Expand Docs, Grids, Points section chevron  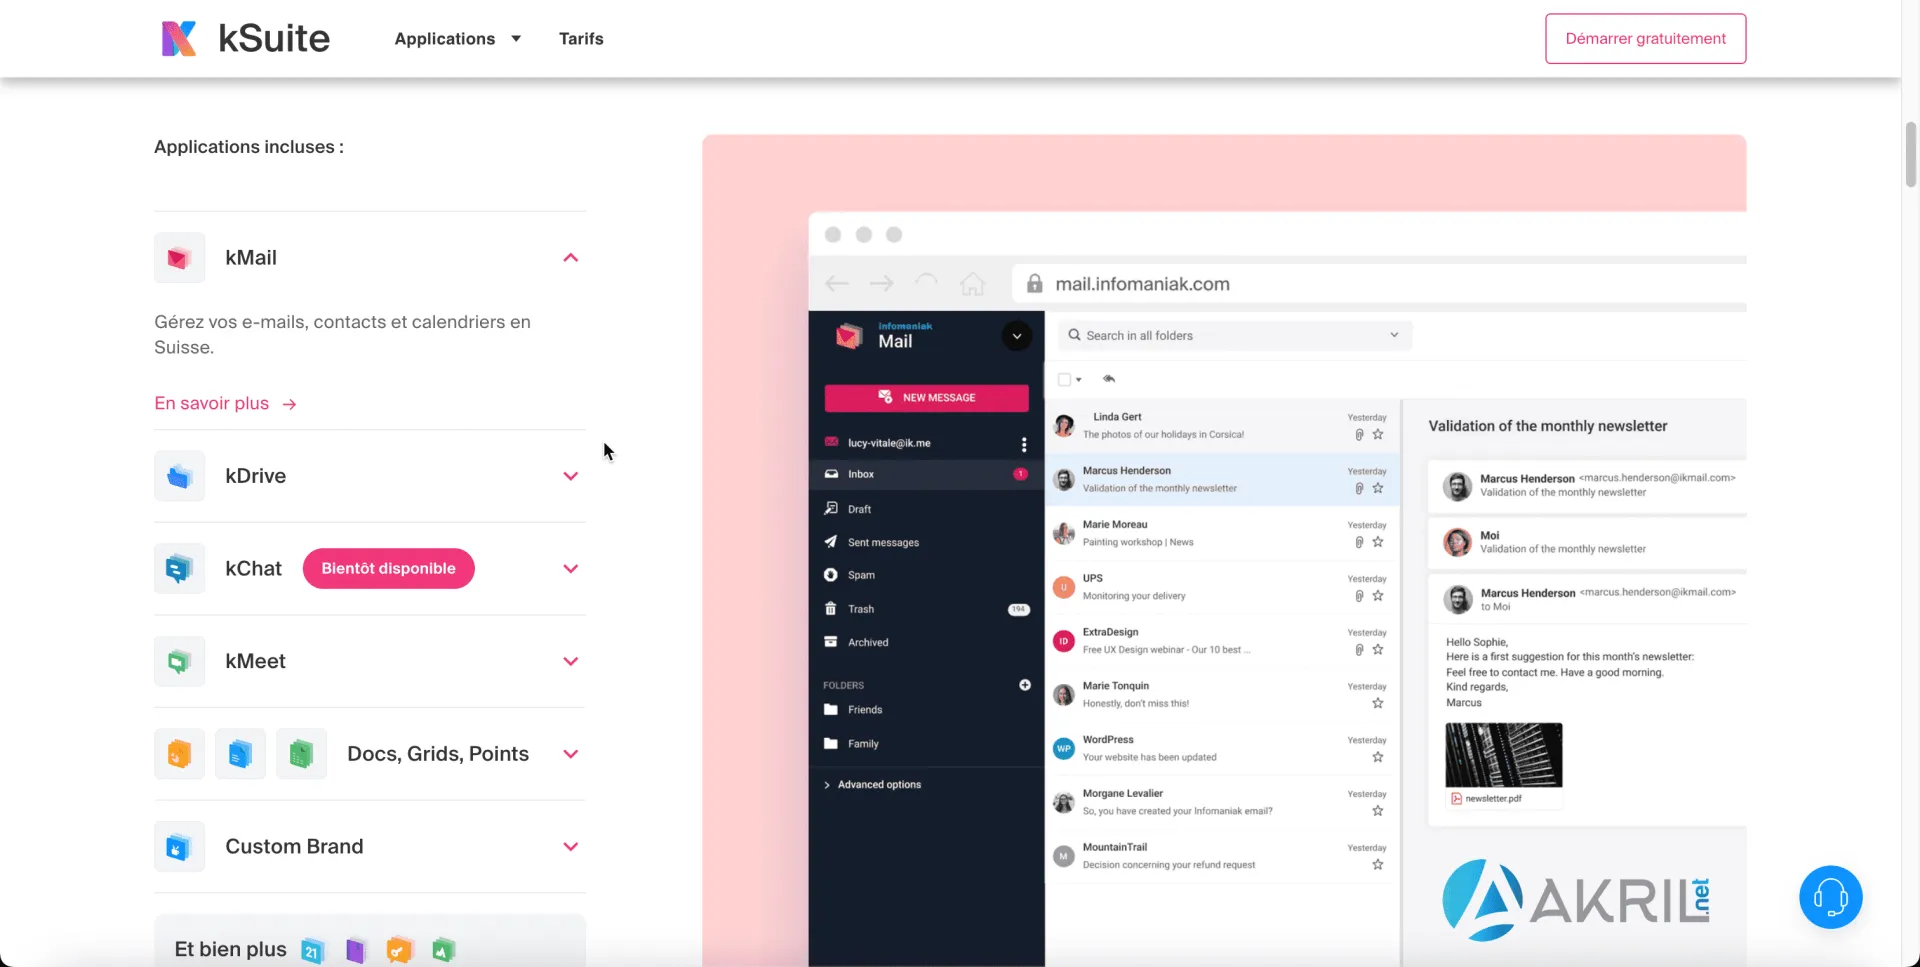(571, 754)
